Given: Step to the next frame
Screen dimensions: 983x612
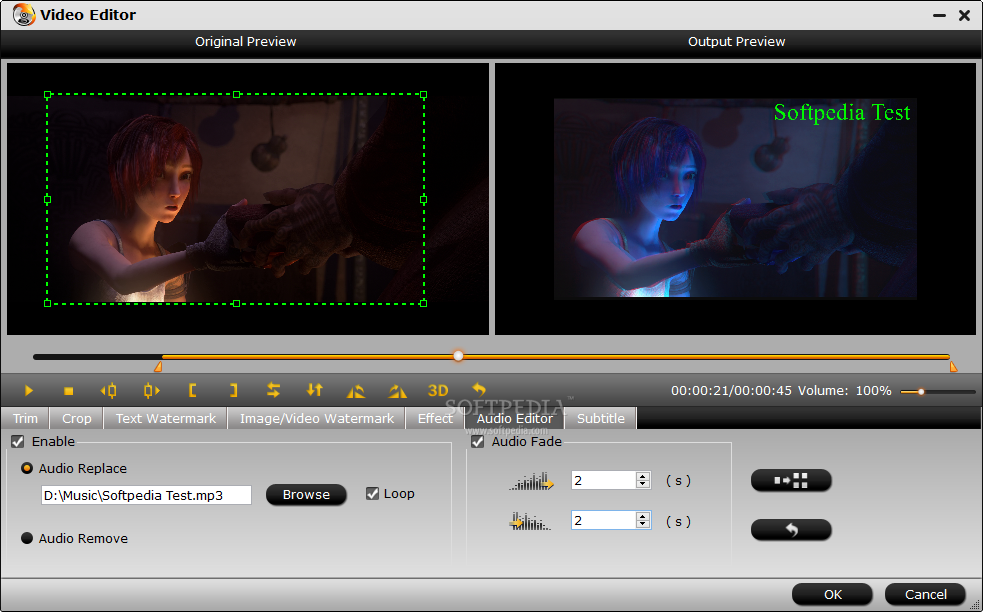Looking at the screenshot, I should point(151,391).
